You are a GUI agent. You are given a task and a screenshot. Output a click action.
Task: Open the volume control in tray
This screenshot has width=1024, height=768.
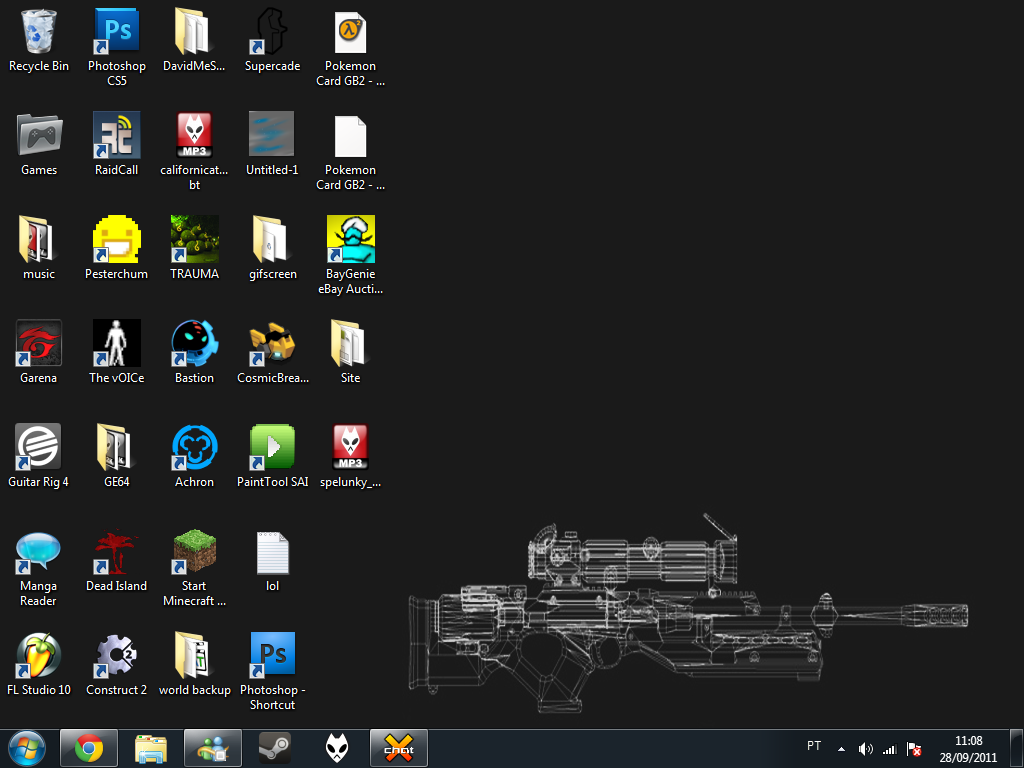[x=865, y=749]
